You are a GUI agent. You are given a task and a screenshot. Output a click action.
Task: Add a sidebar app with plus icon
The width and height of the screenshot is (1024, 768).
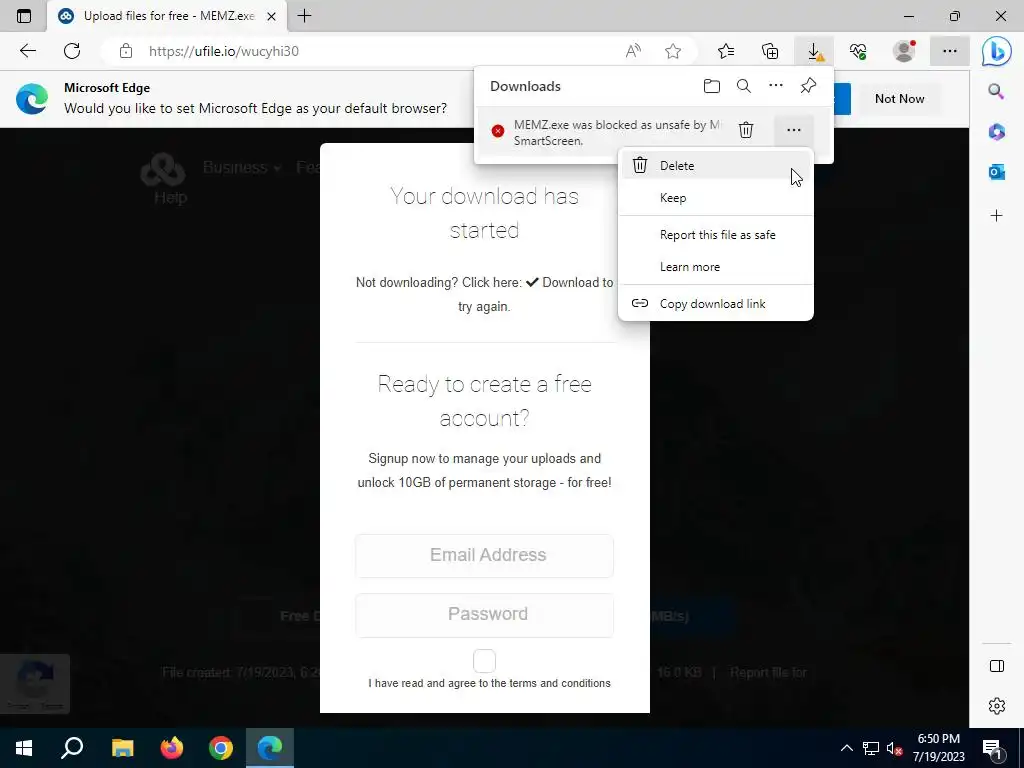pyautogui.click(x=996, y=216)
